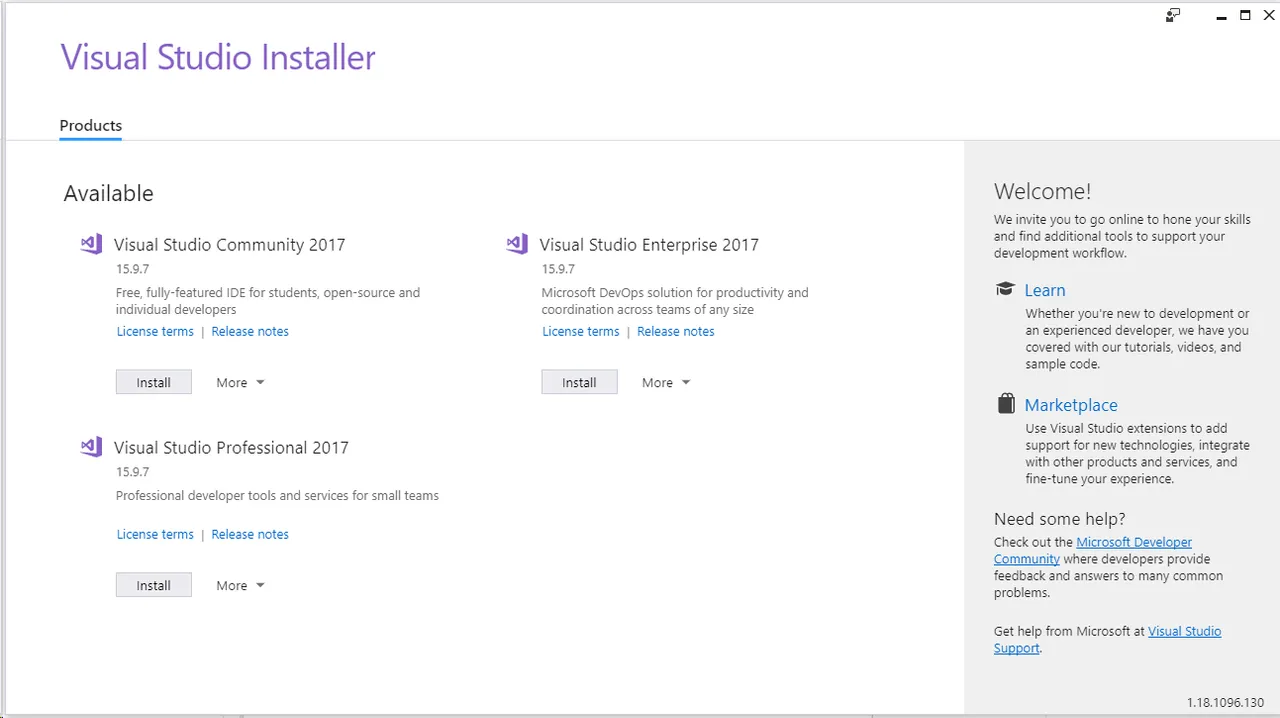Click the Visual Studio Community 2017 logo icon
Viewport: 1280px width, 718px height.
click(91, 243)
